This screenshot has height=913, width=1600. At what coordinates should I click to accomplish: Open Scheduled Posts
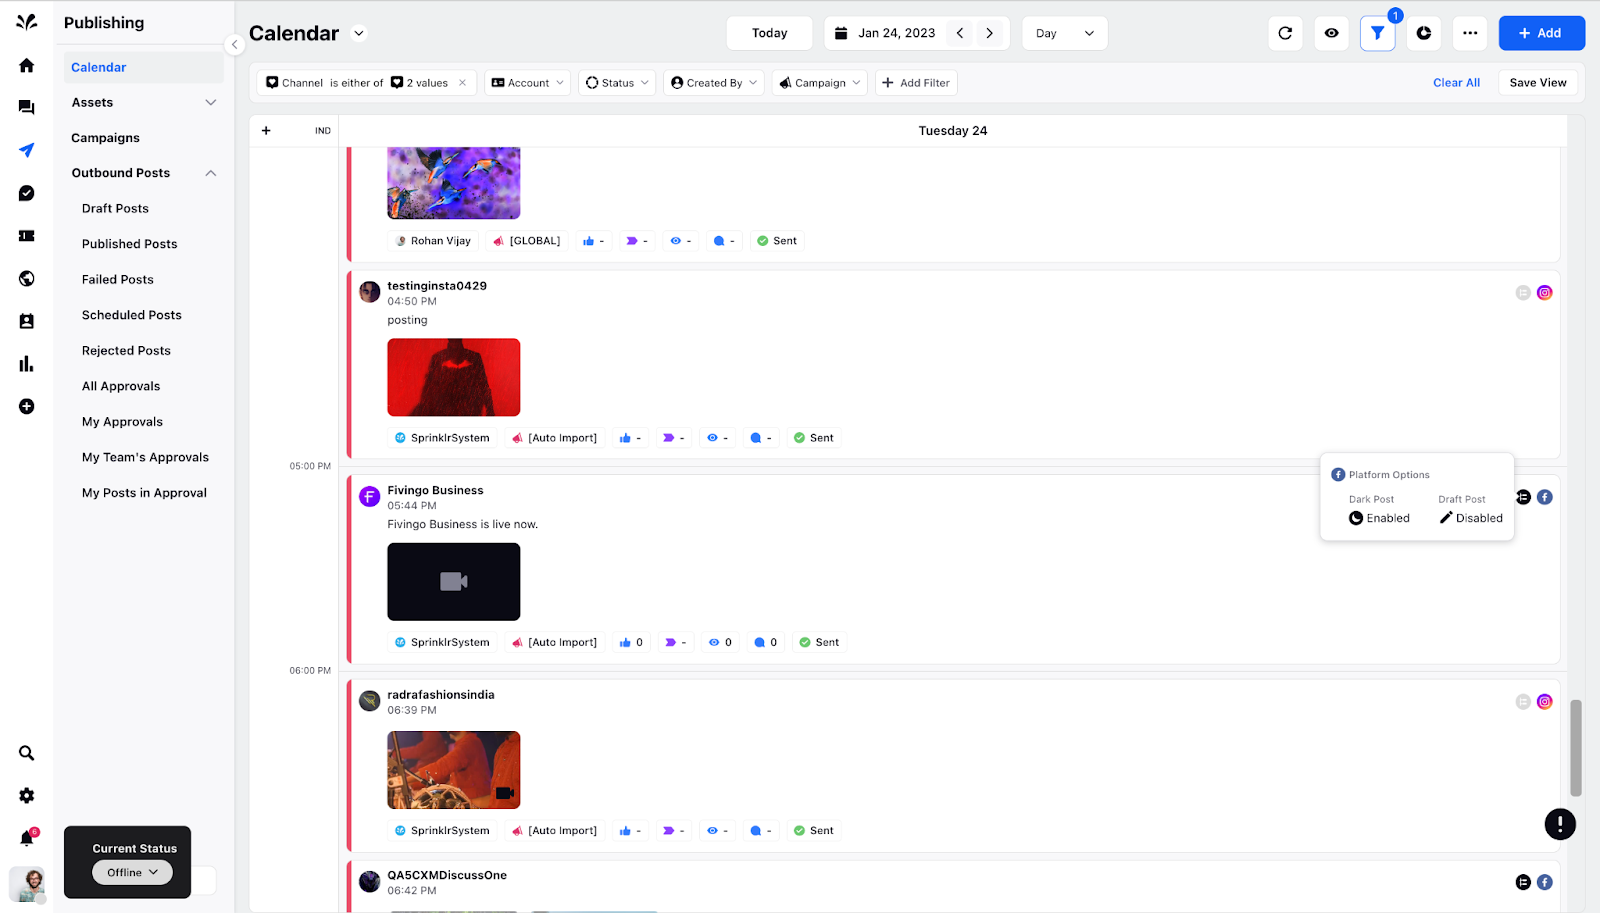[132, 315]
